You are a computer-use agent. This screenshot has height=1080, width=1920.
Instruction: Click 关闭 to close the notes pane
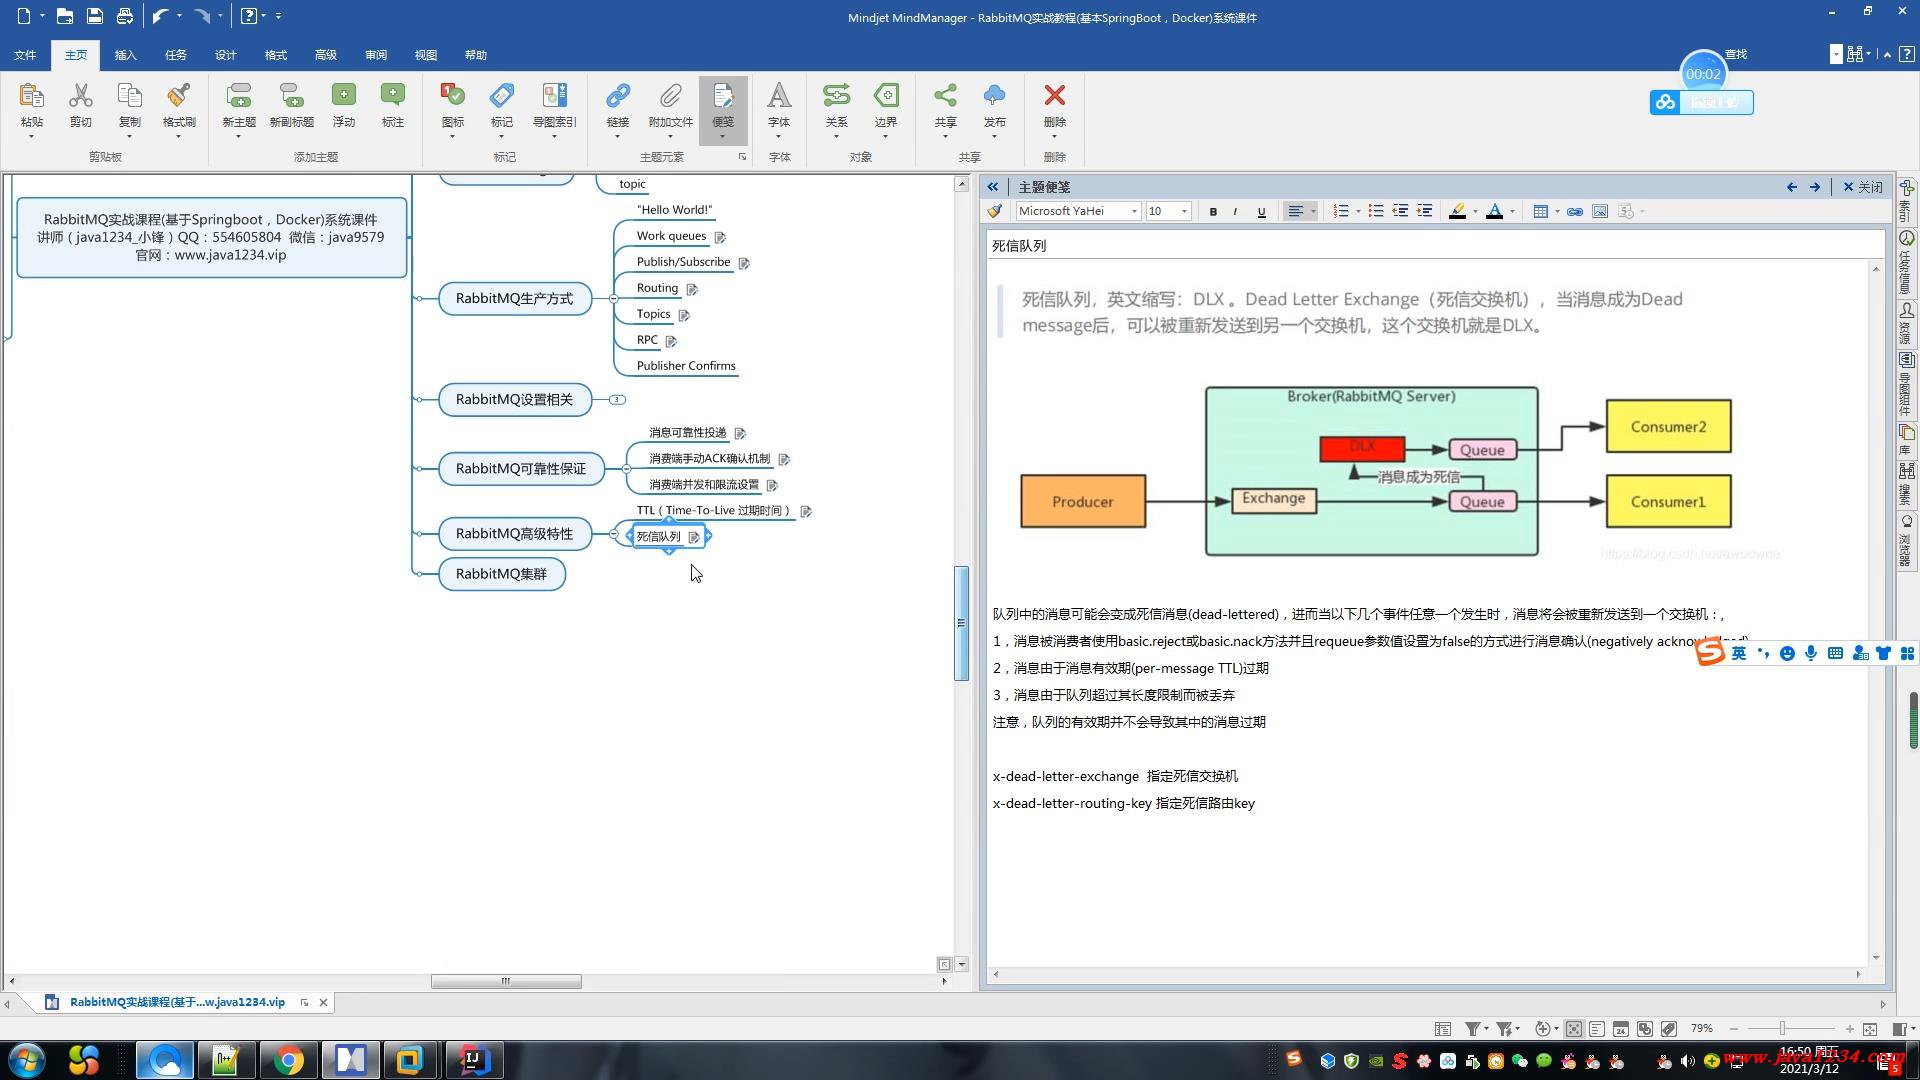point(1863,187)
